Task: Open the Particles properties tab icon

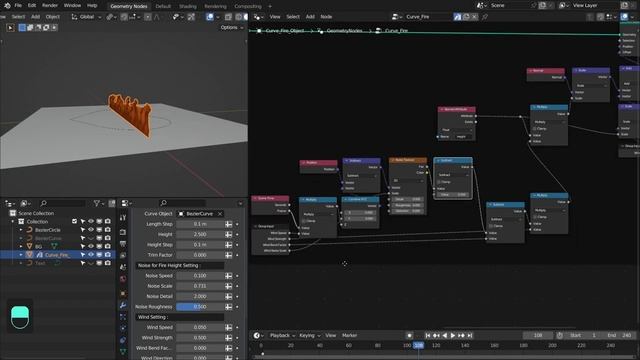Action: pyautogui.click(x=123, y=317)
